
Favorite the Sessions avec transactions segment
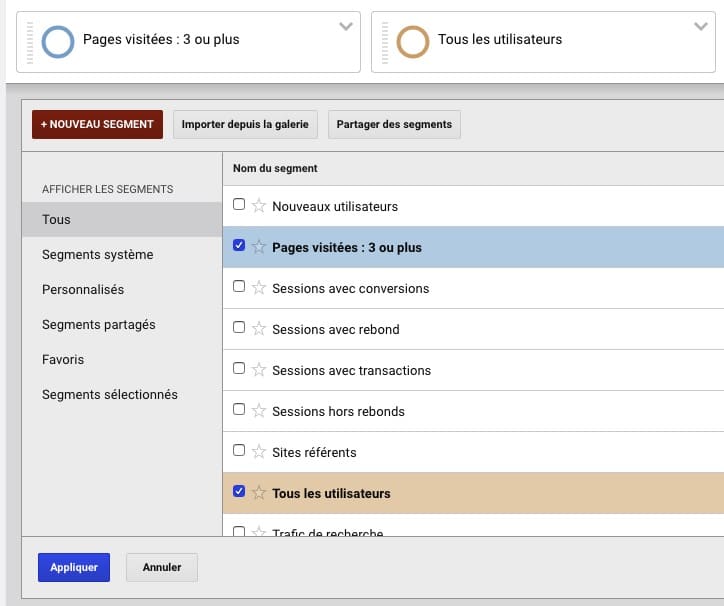pyautogui.click(x=259, y=370)
